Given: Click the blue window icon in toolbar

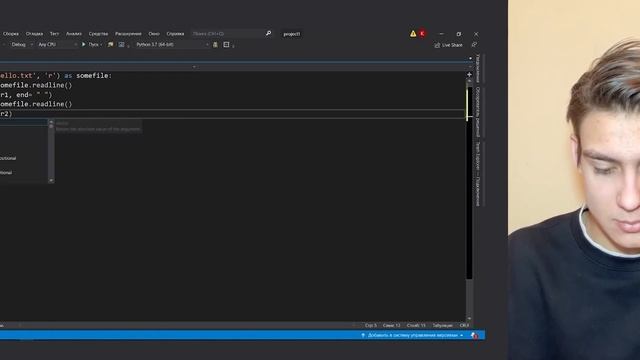Looking at the screenshot, I should (121, 44).
